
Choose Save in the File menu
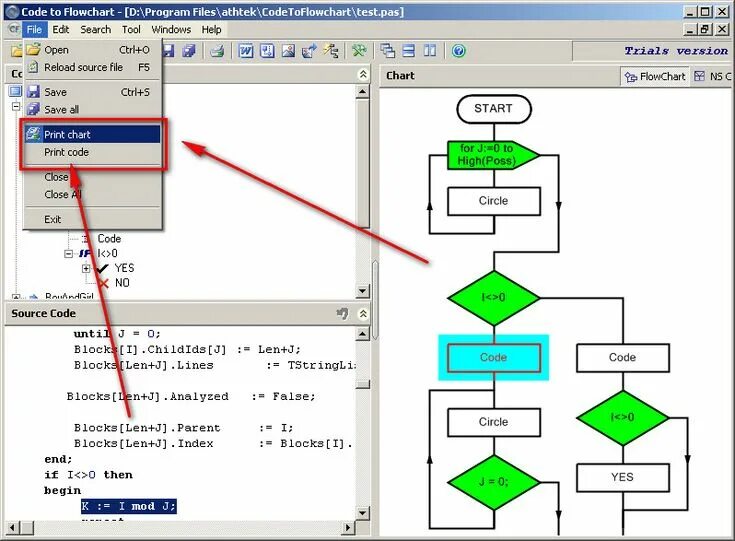92,92
